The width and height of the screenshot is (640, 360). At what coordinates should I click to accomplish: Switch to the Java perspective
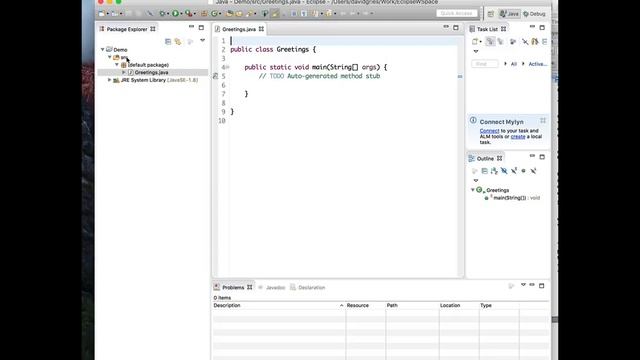point(509,14)
